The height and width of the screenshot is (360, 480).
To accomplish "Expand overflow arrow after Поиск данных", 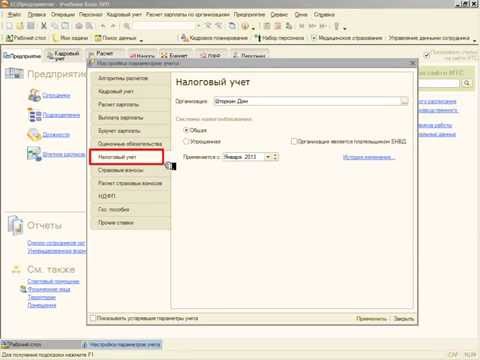I will pos(141,40).
